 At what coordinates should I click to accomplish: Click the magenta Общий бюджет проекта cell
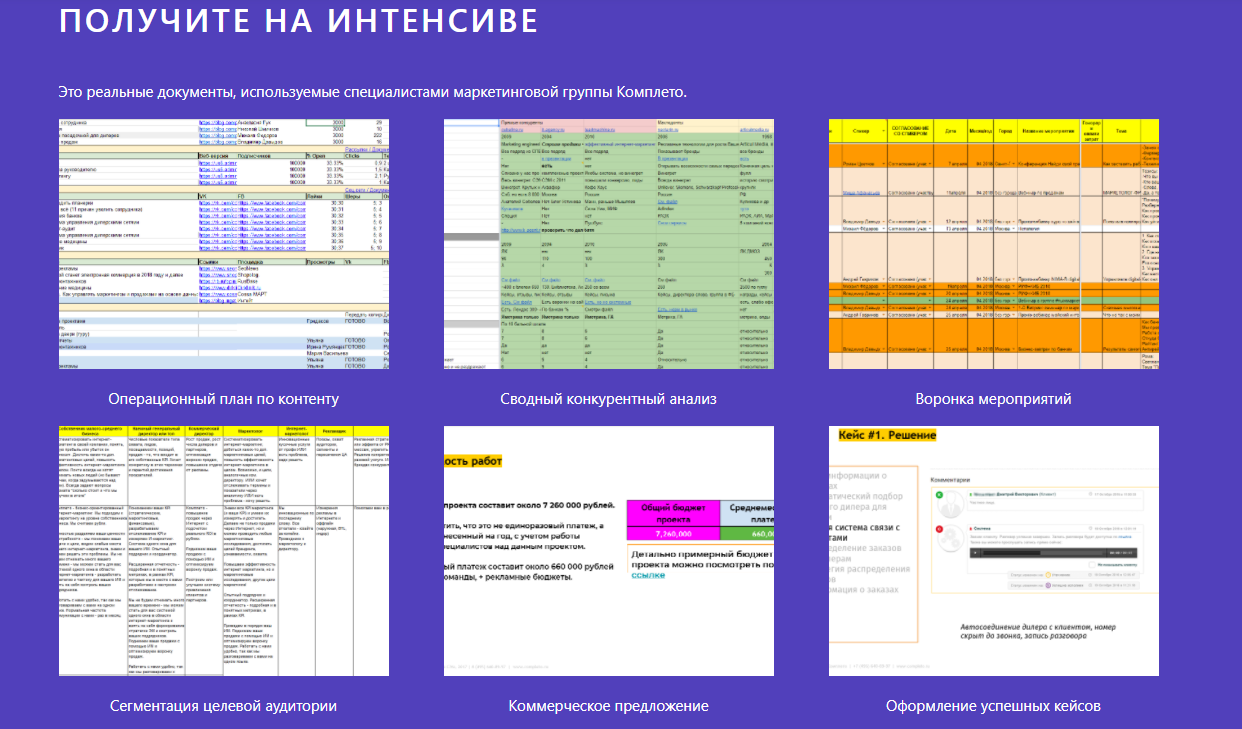pyautogui.click(x=672, y=512)
